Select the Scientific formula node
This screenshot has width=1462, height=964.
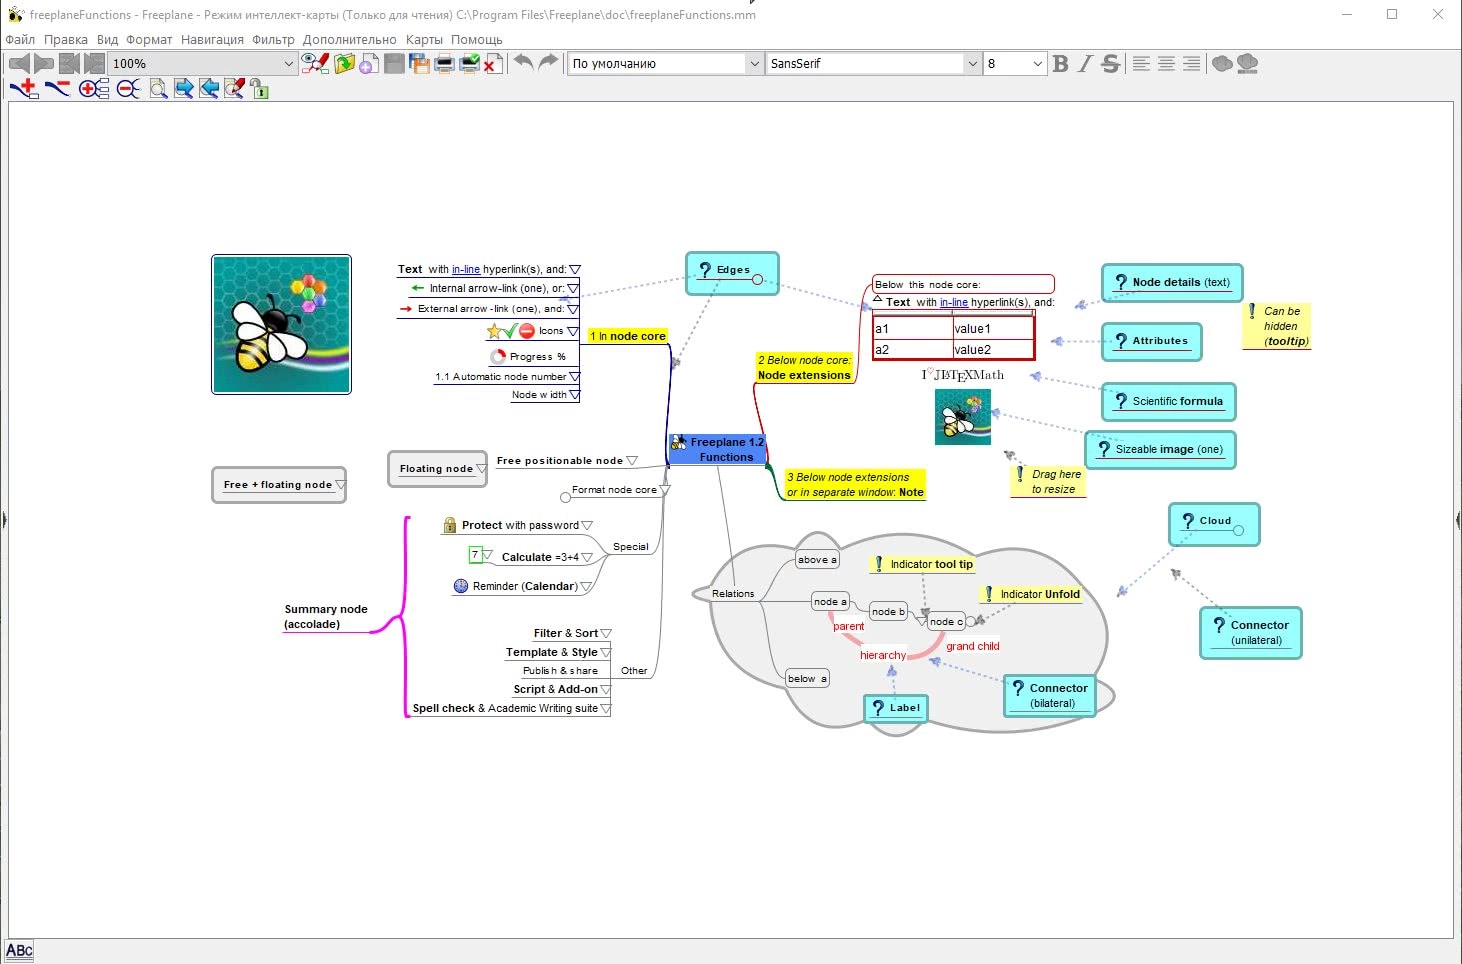(1169, 402)
